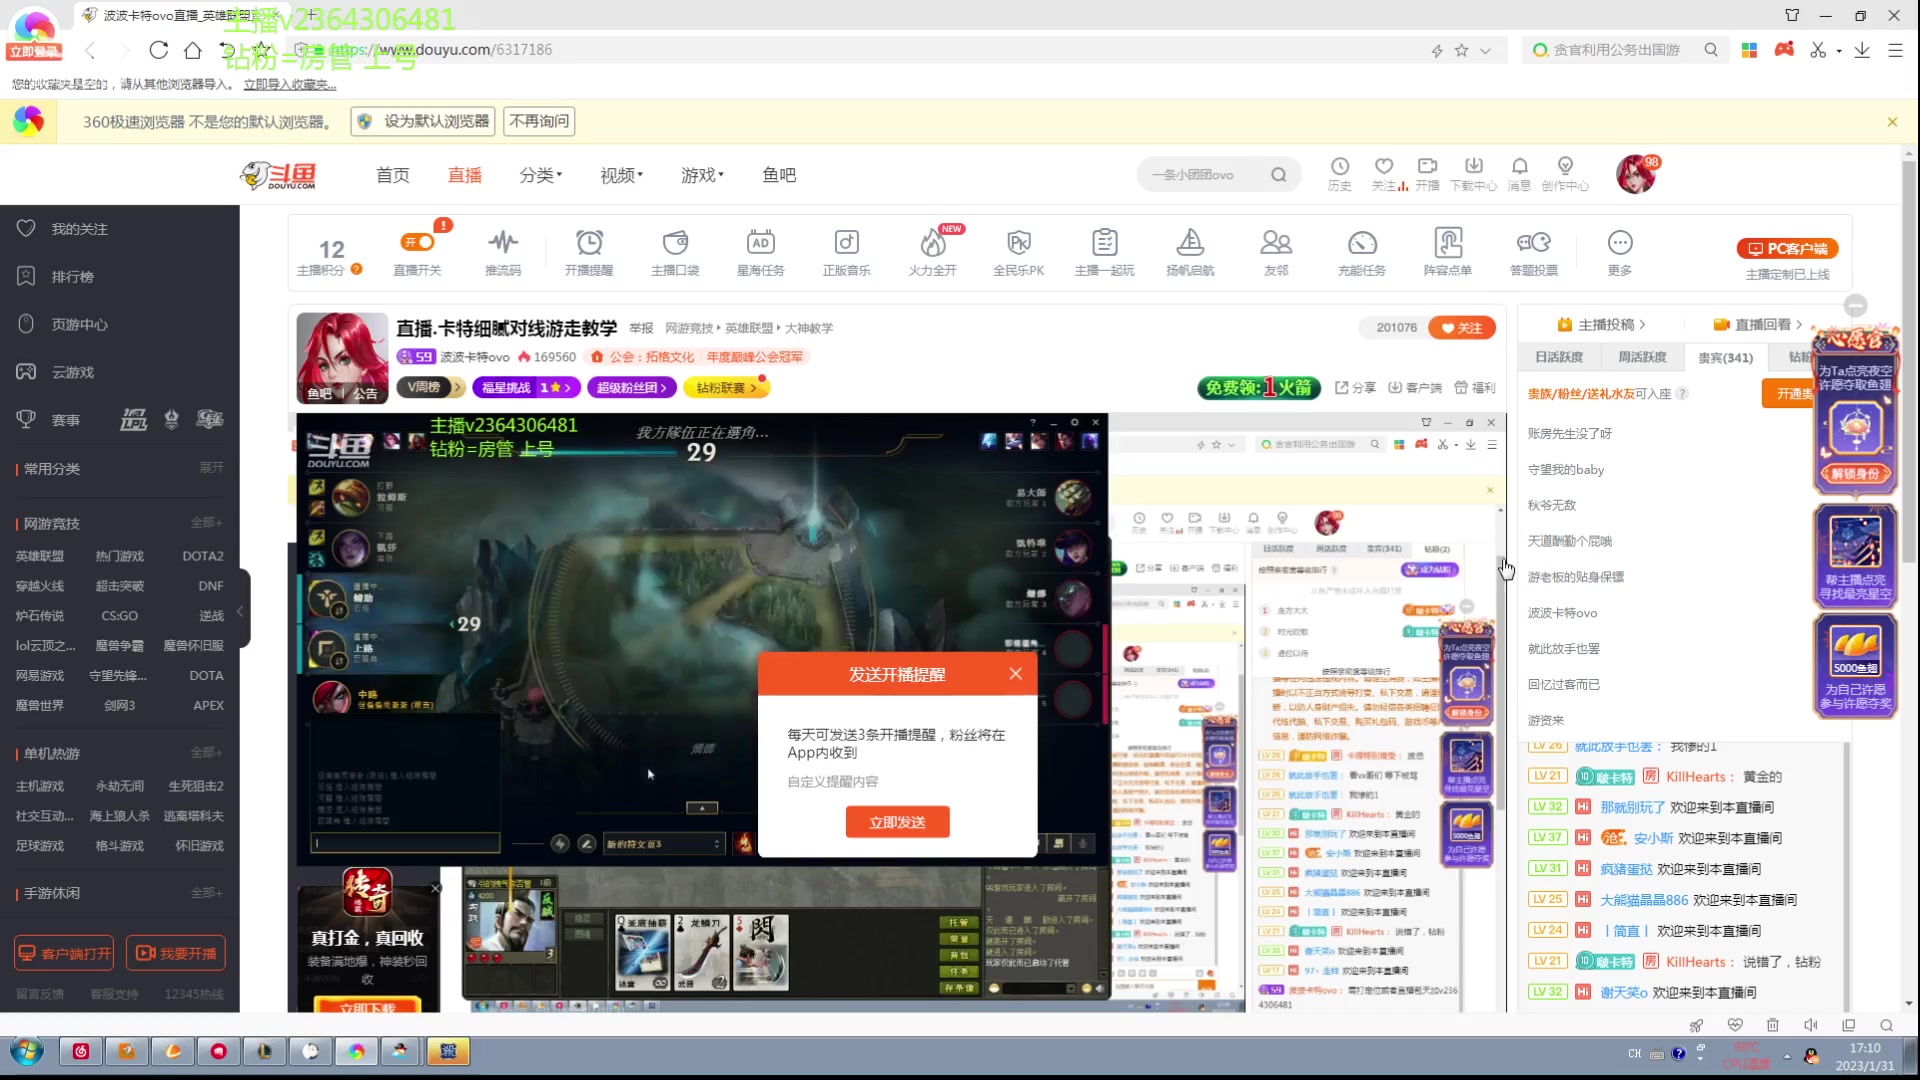
Task: Open the 开播提醒 alarm clock tool
Action: click(589, 253)
